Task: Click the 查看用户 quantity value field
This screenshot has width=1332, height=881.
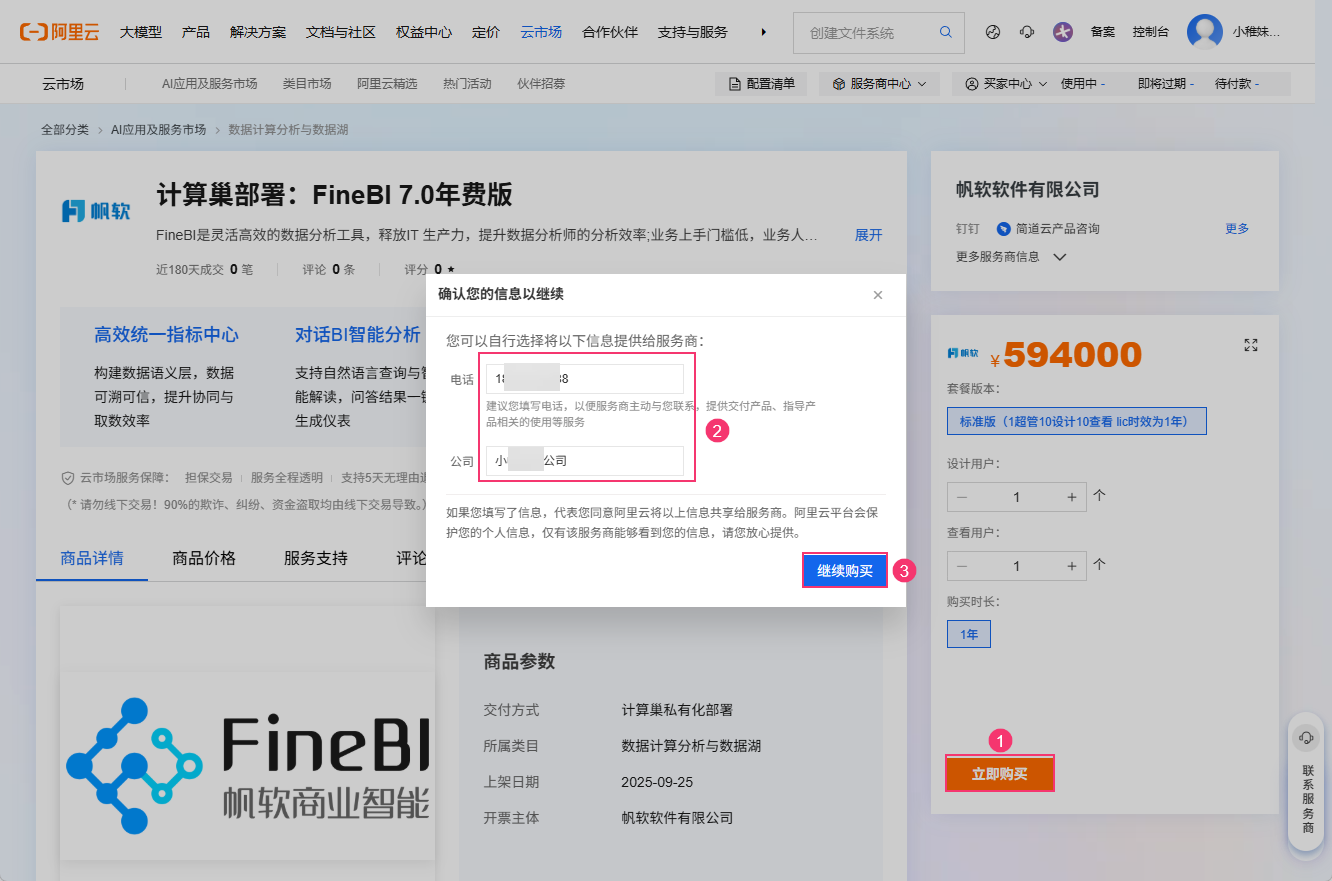Action: click(1017, 566)
